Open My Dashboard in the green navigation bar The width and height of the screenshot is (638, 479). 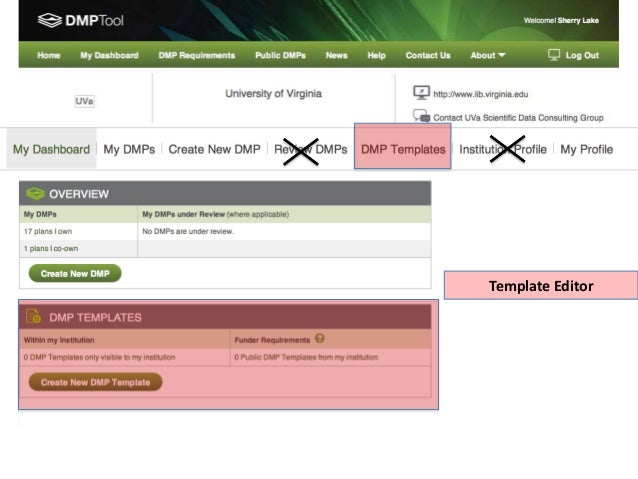(x=109, y=55)
